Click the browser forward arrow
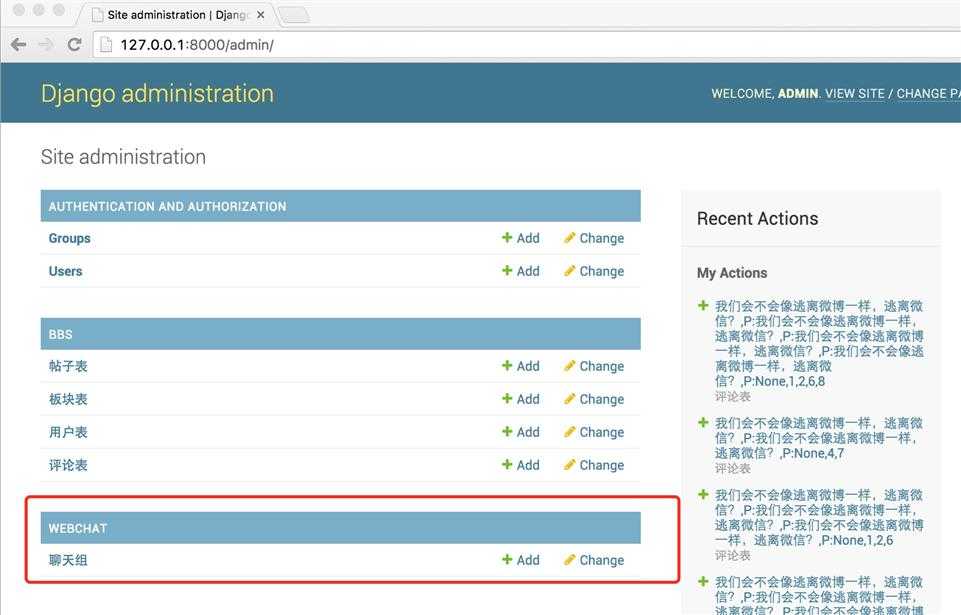The height and width of the screenshot is (615, 961). (x=46, y=45)
